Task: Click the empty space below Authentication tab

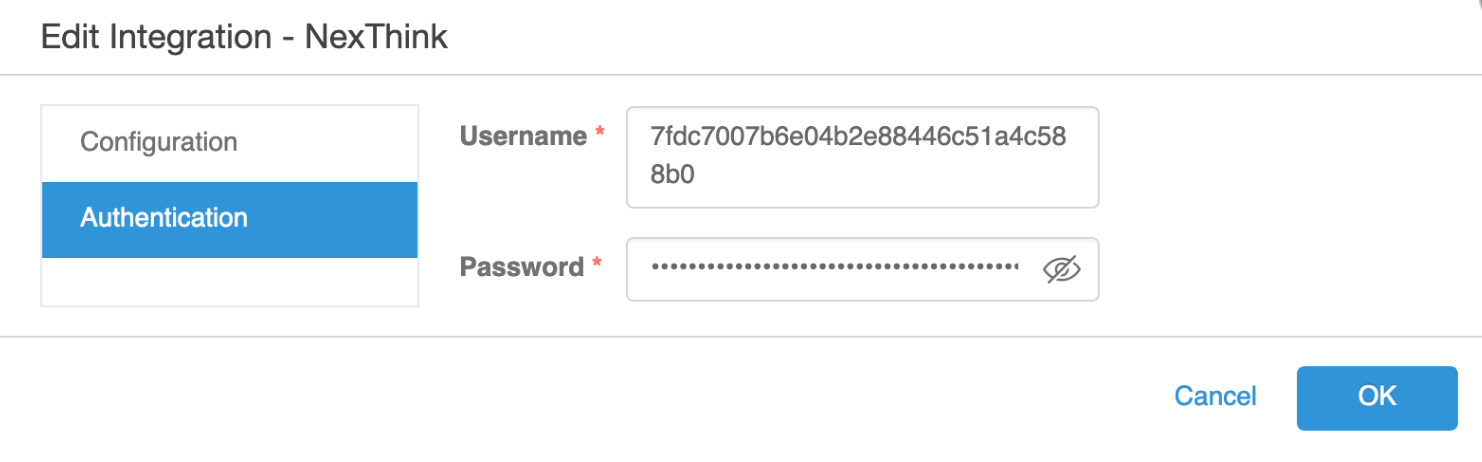Action: pyautogui.click(x=229, y=281)
